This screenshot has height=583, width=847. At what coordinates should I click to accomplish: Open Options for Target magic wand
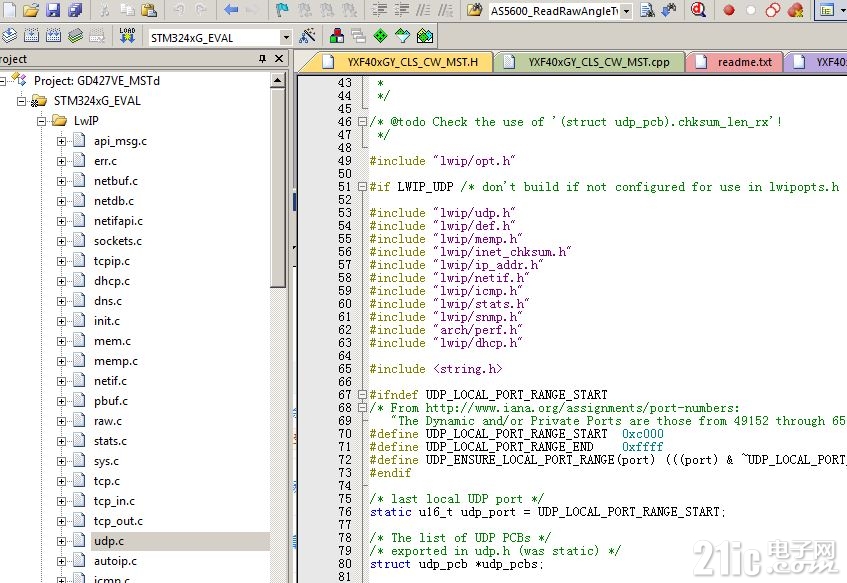(x=307, y=36)
